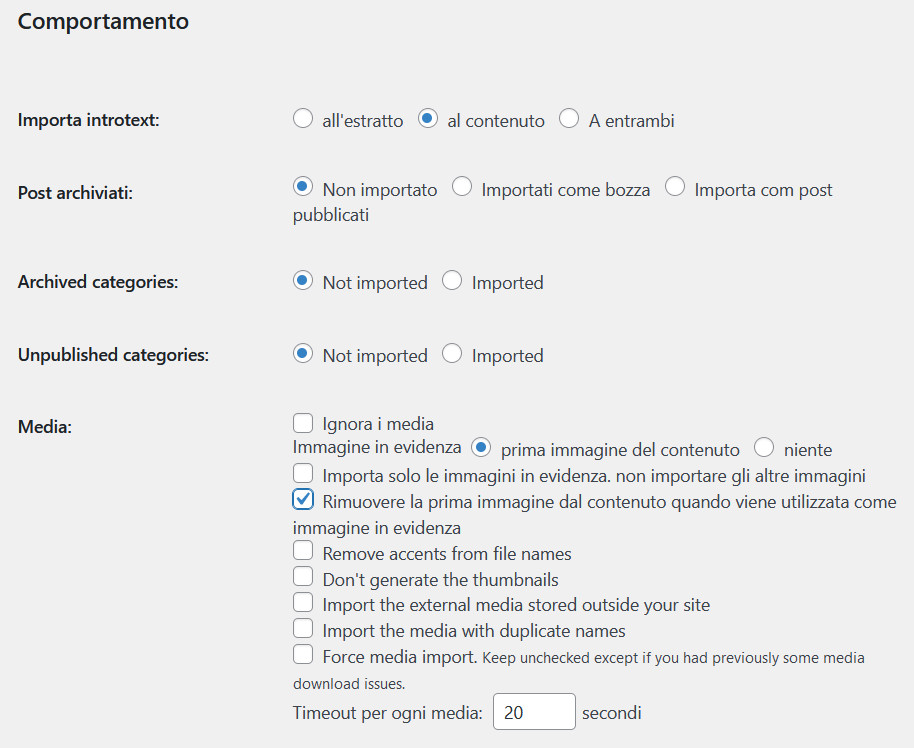Select the "all'estratto" introtext option
914x748 pixels.
pos(303,118)
